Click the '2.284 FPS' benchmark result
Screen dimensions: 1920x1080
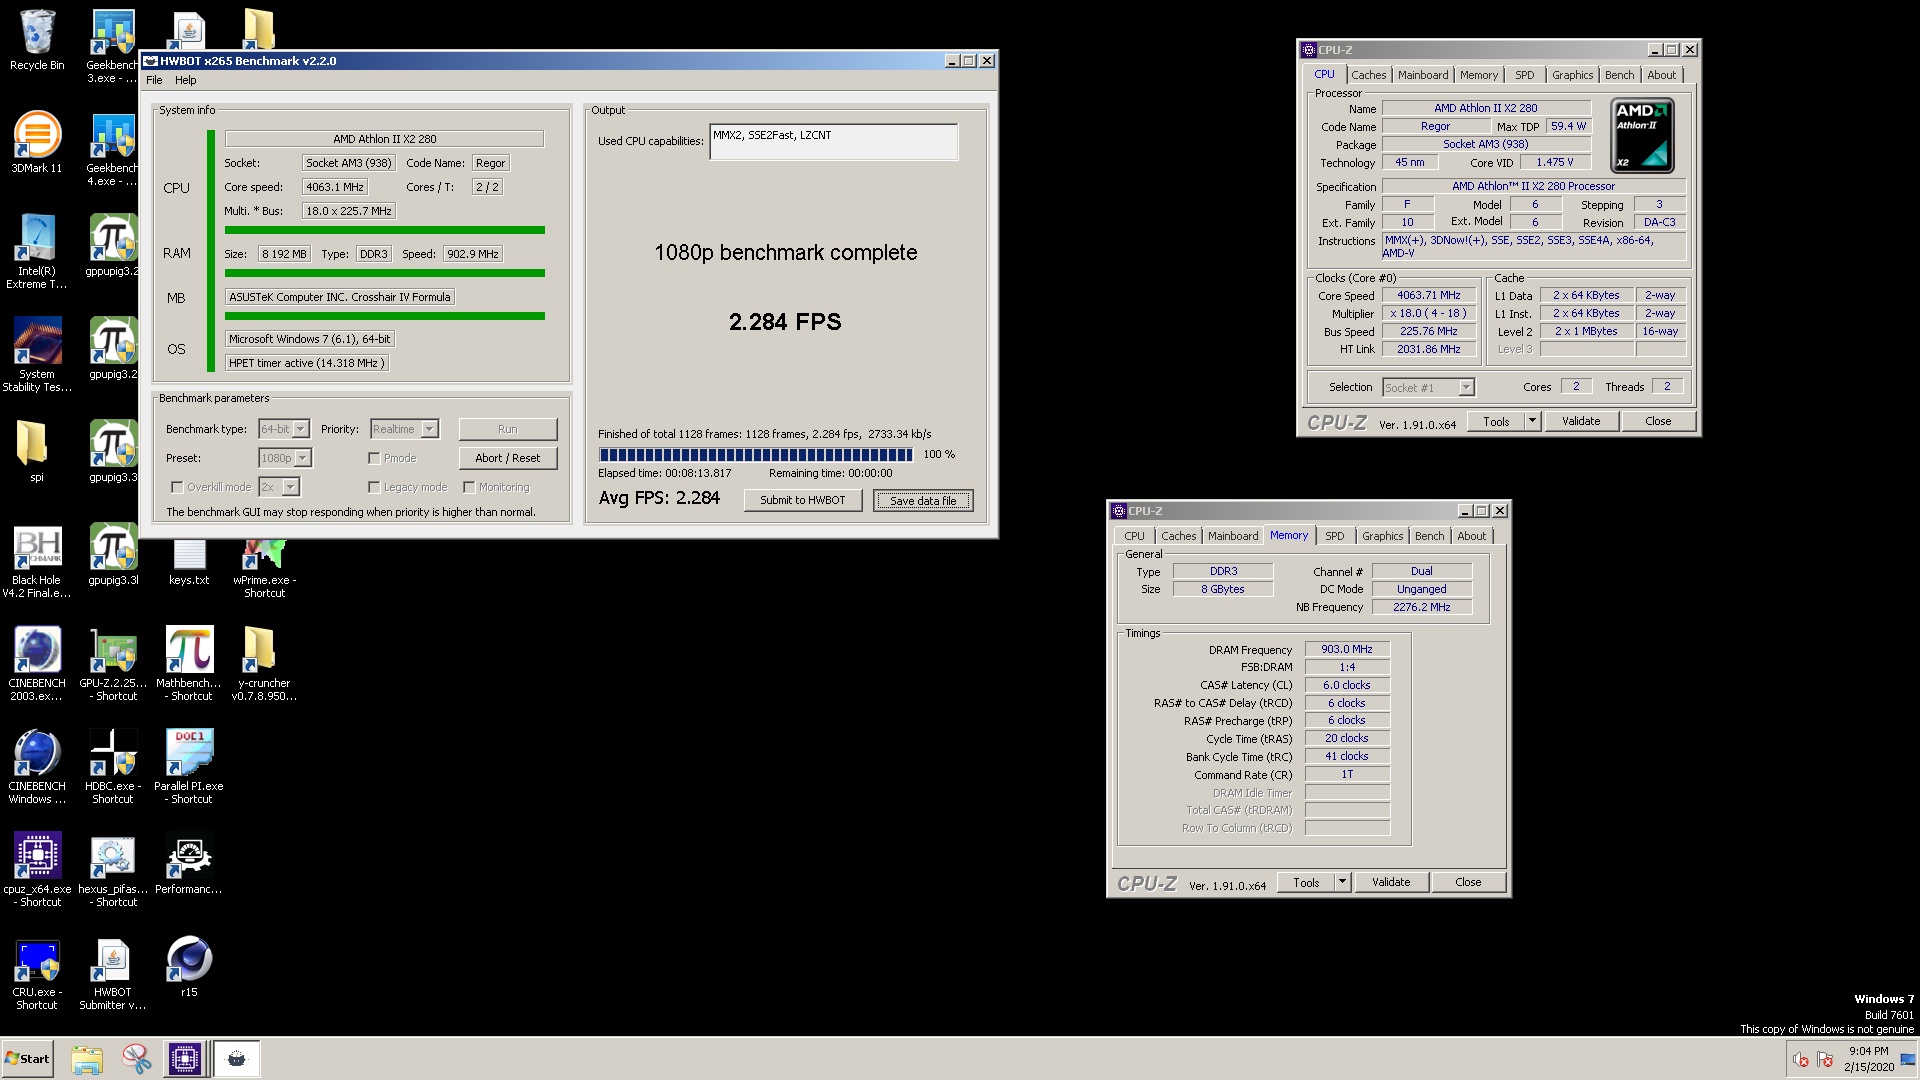tap(785, 322)
